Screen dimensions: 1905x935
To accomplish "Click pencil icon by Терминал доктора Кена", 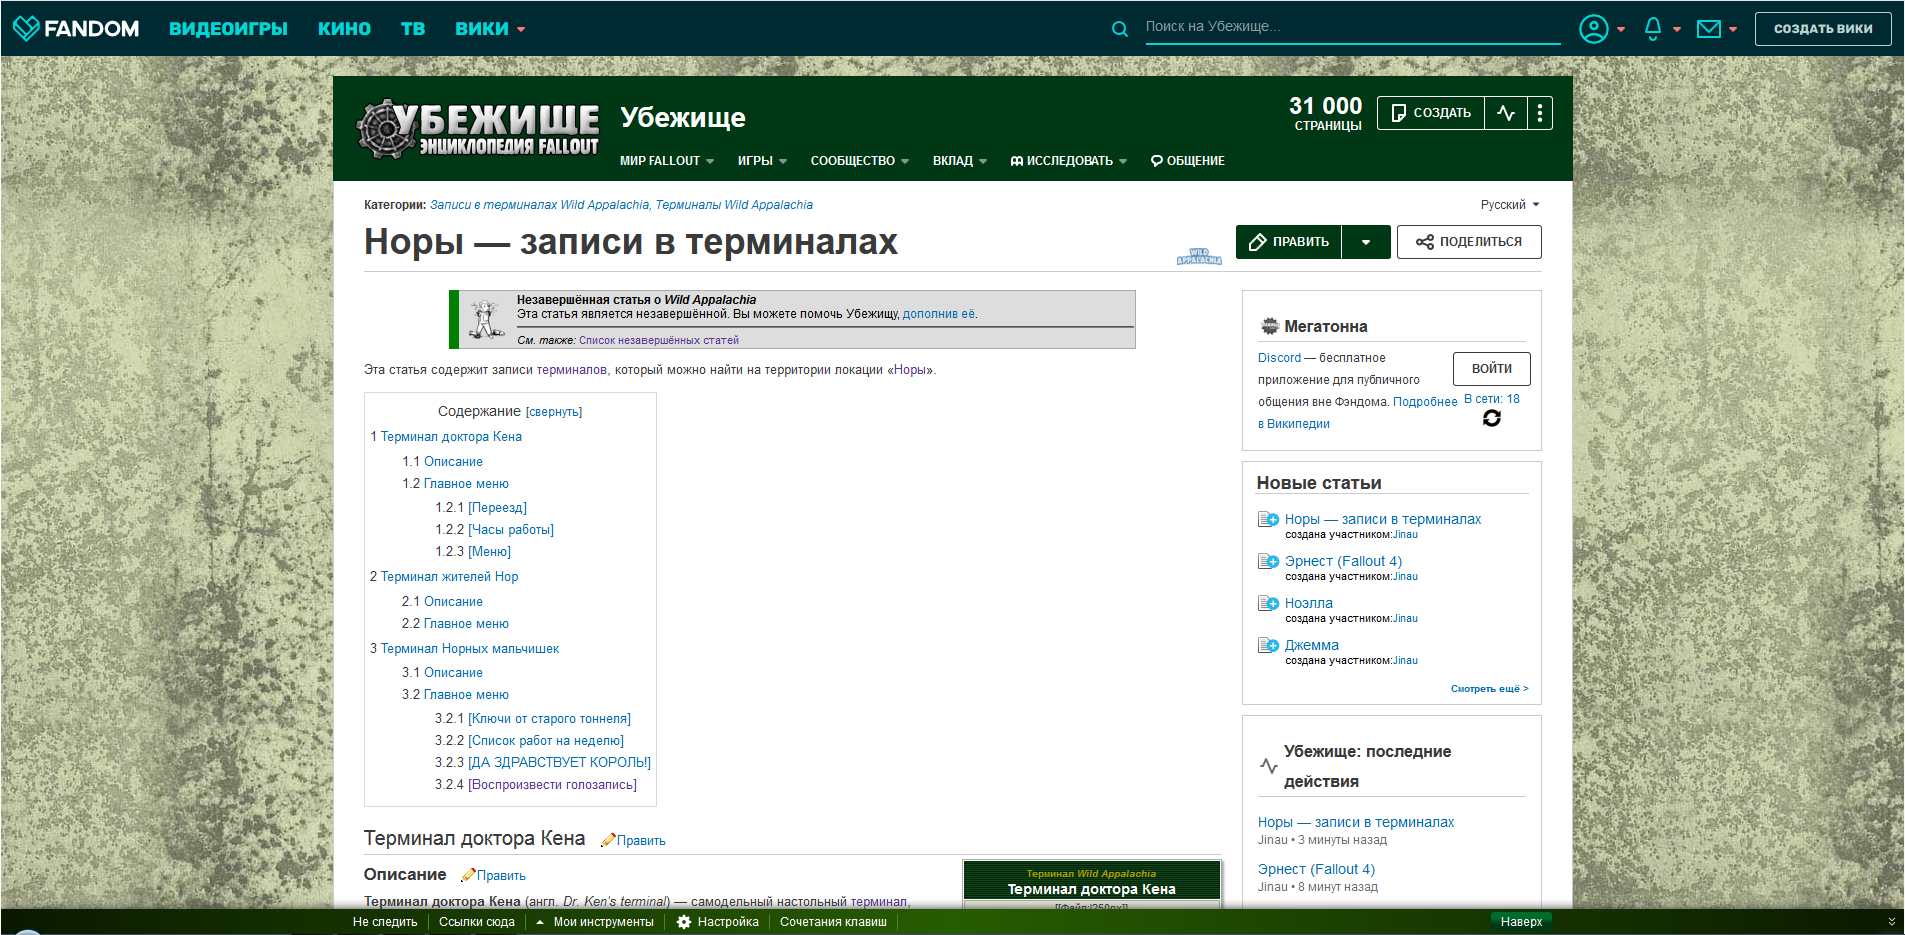I will (607, 840).
